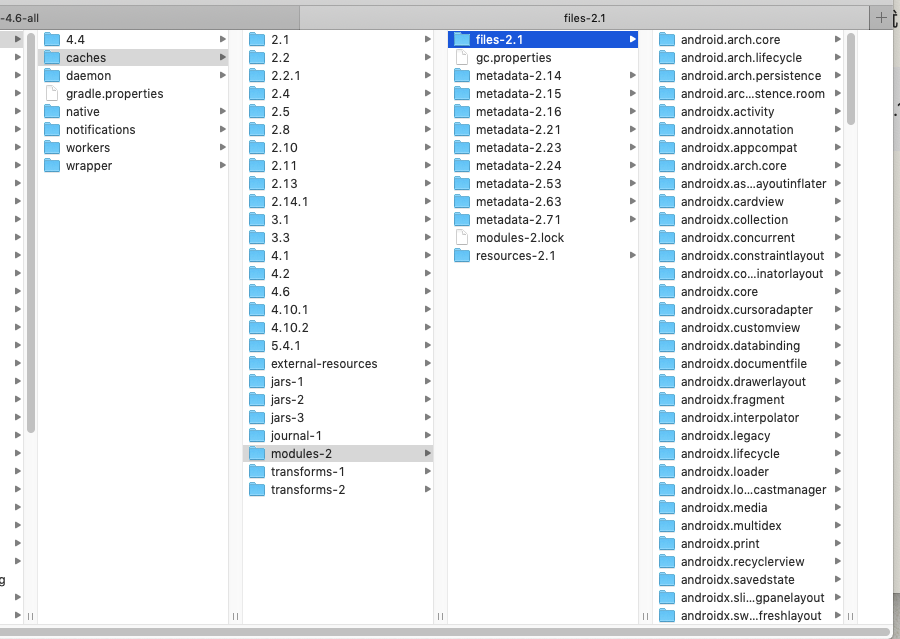The height and width of the screenshot is (639, 900).
Task: Click the external-resources folder icon
Action: [257, 363]
